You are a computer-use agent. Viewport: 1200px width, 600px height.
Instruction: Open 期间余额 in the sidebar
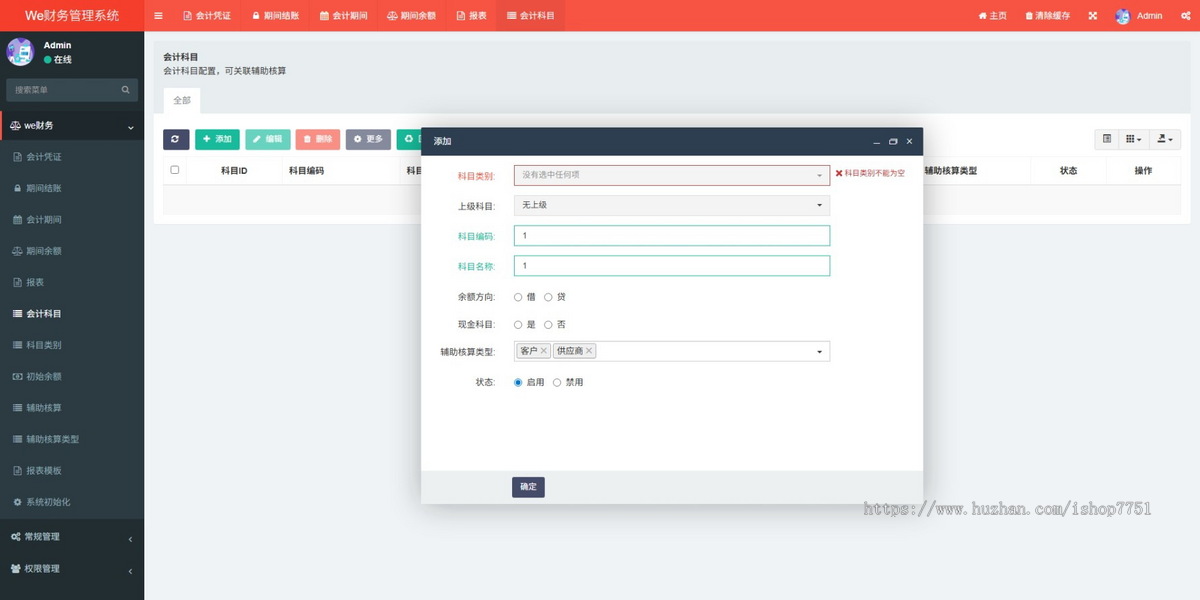coord(72,251)
